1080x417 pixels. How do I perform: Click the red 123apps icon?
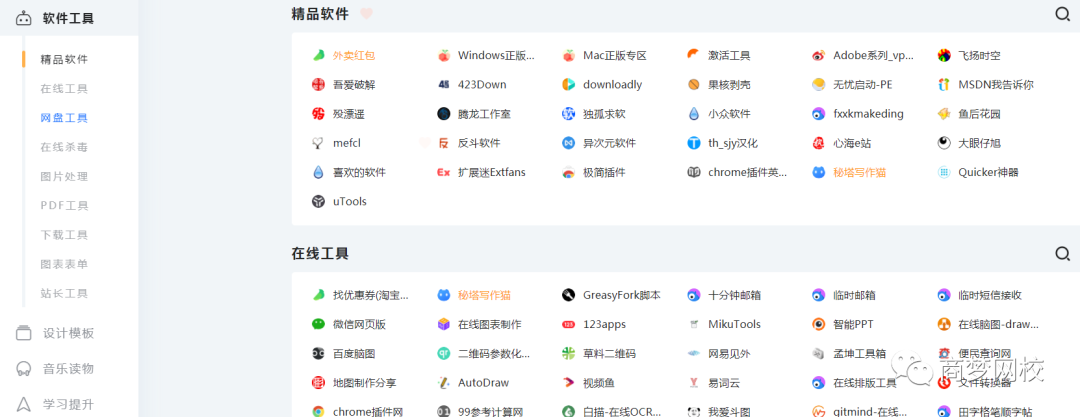568,324
